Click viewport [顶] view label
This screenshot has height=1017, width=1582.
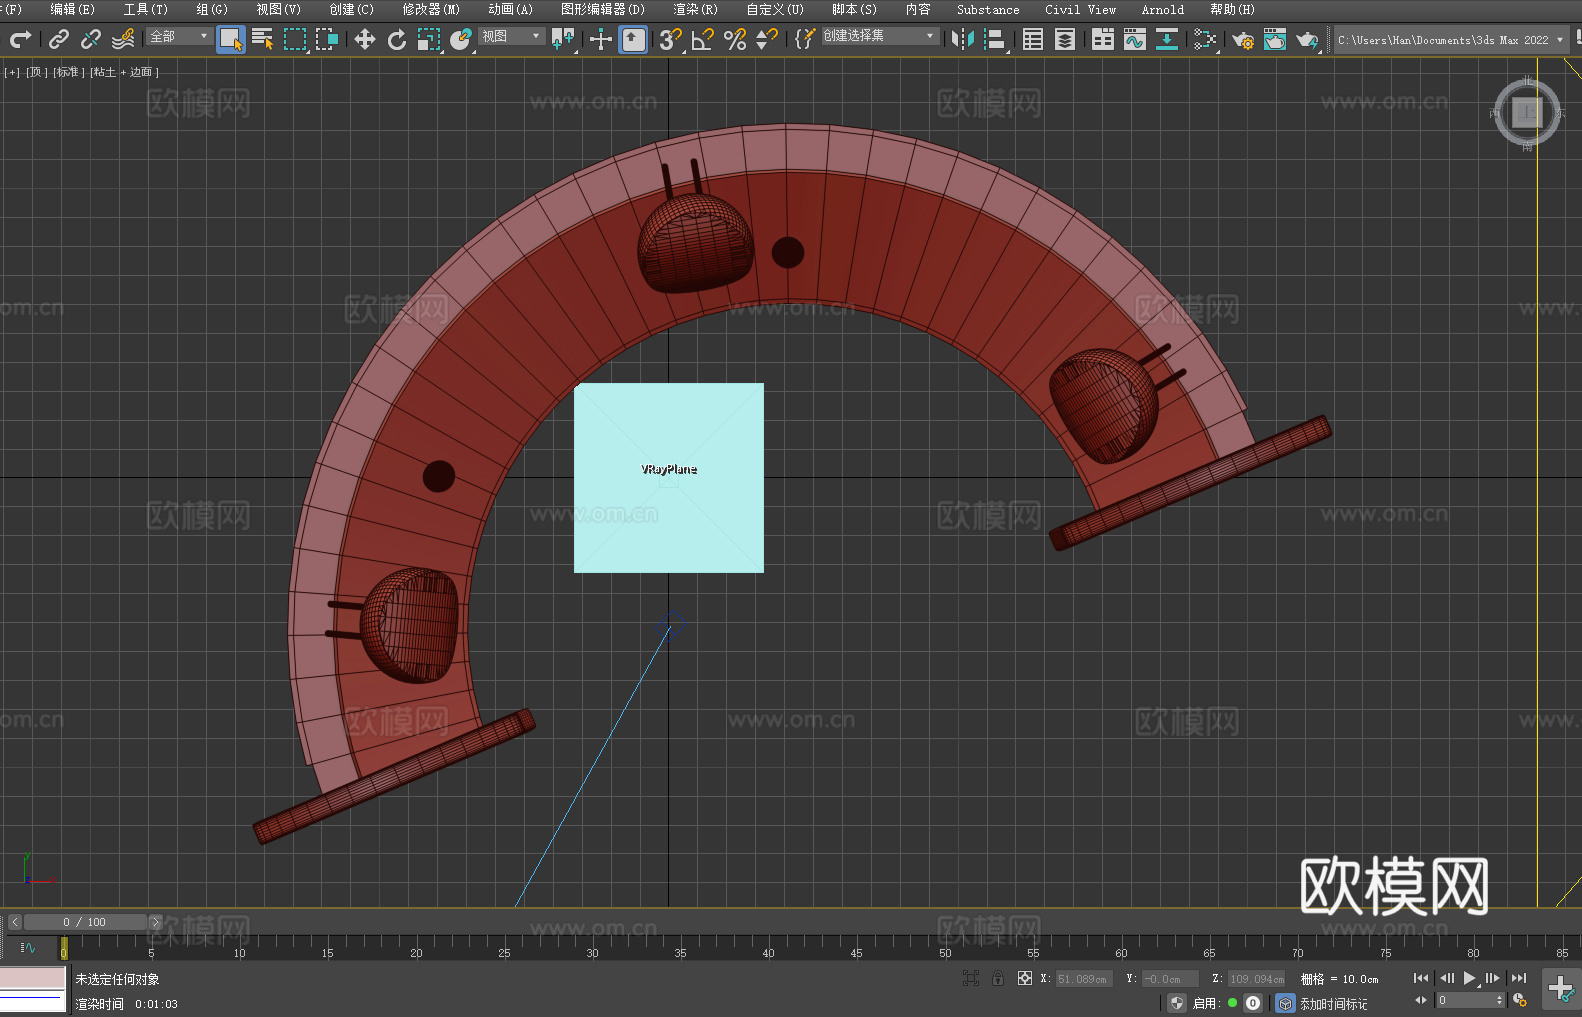pyautogui.click(x=37, y=72)
